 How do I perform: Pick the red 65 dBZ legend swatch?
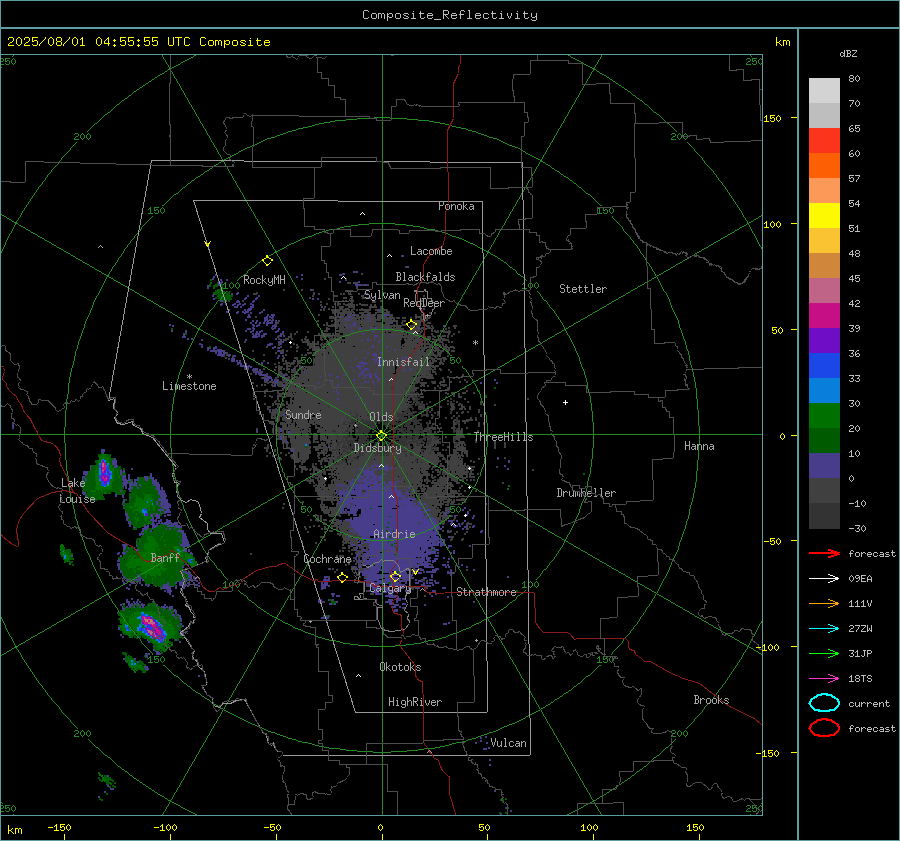[x=824, y=141]
